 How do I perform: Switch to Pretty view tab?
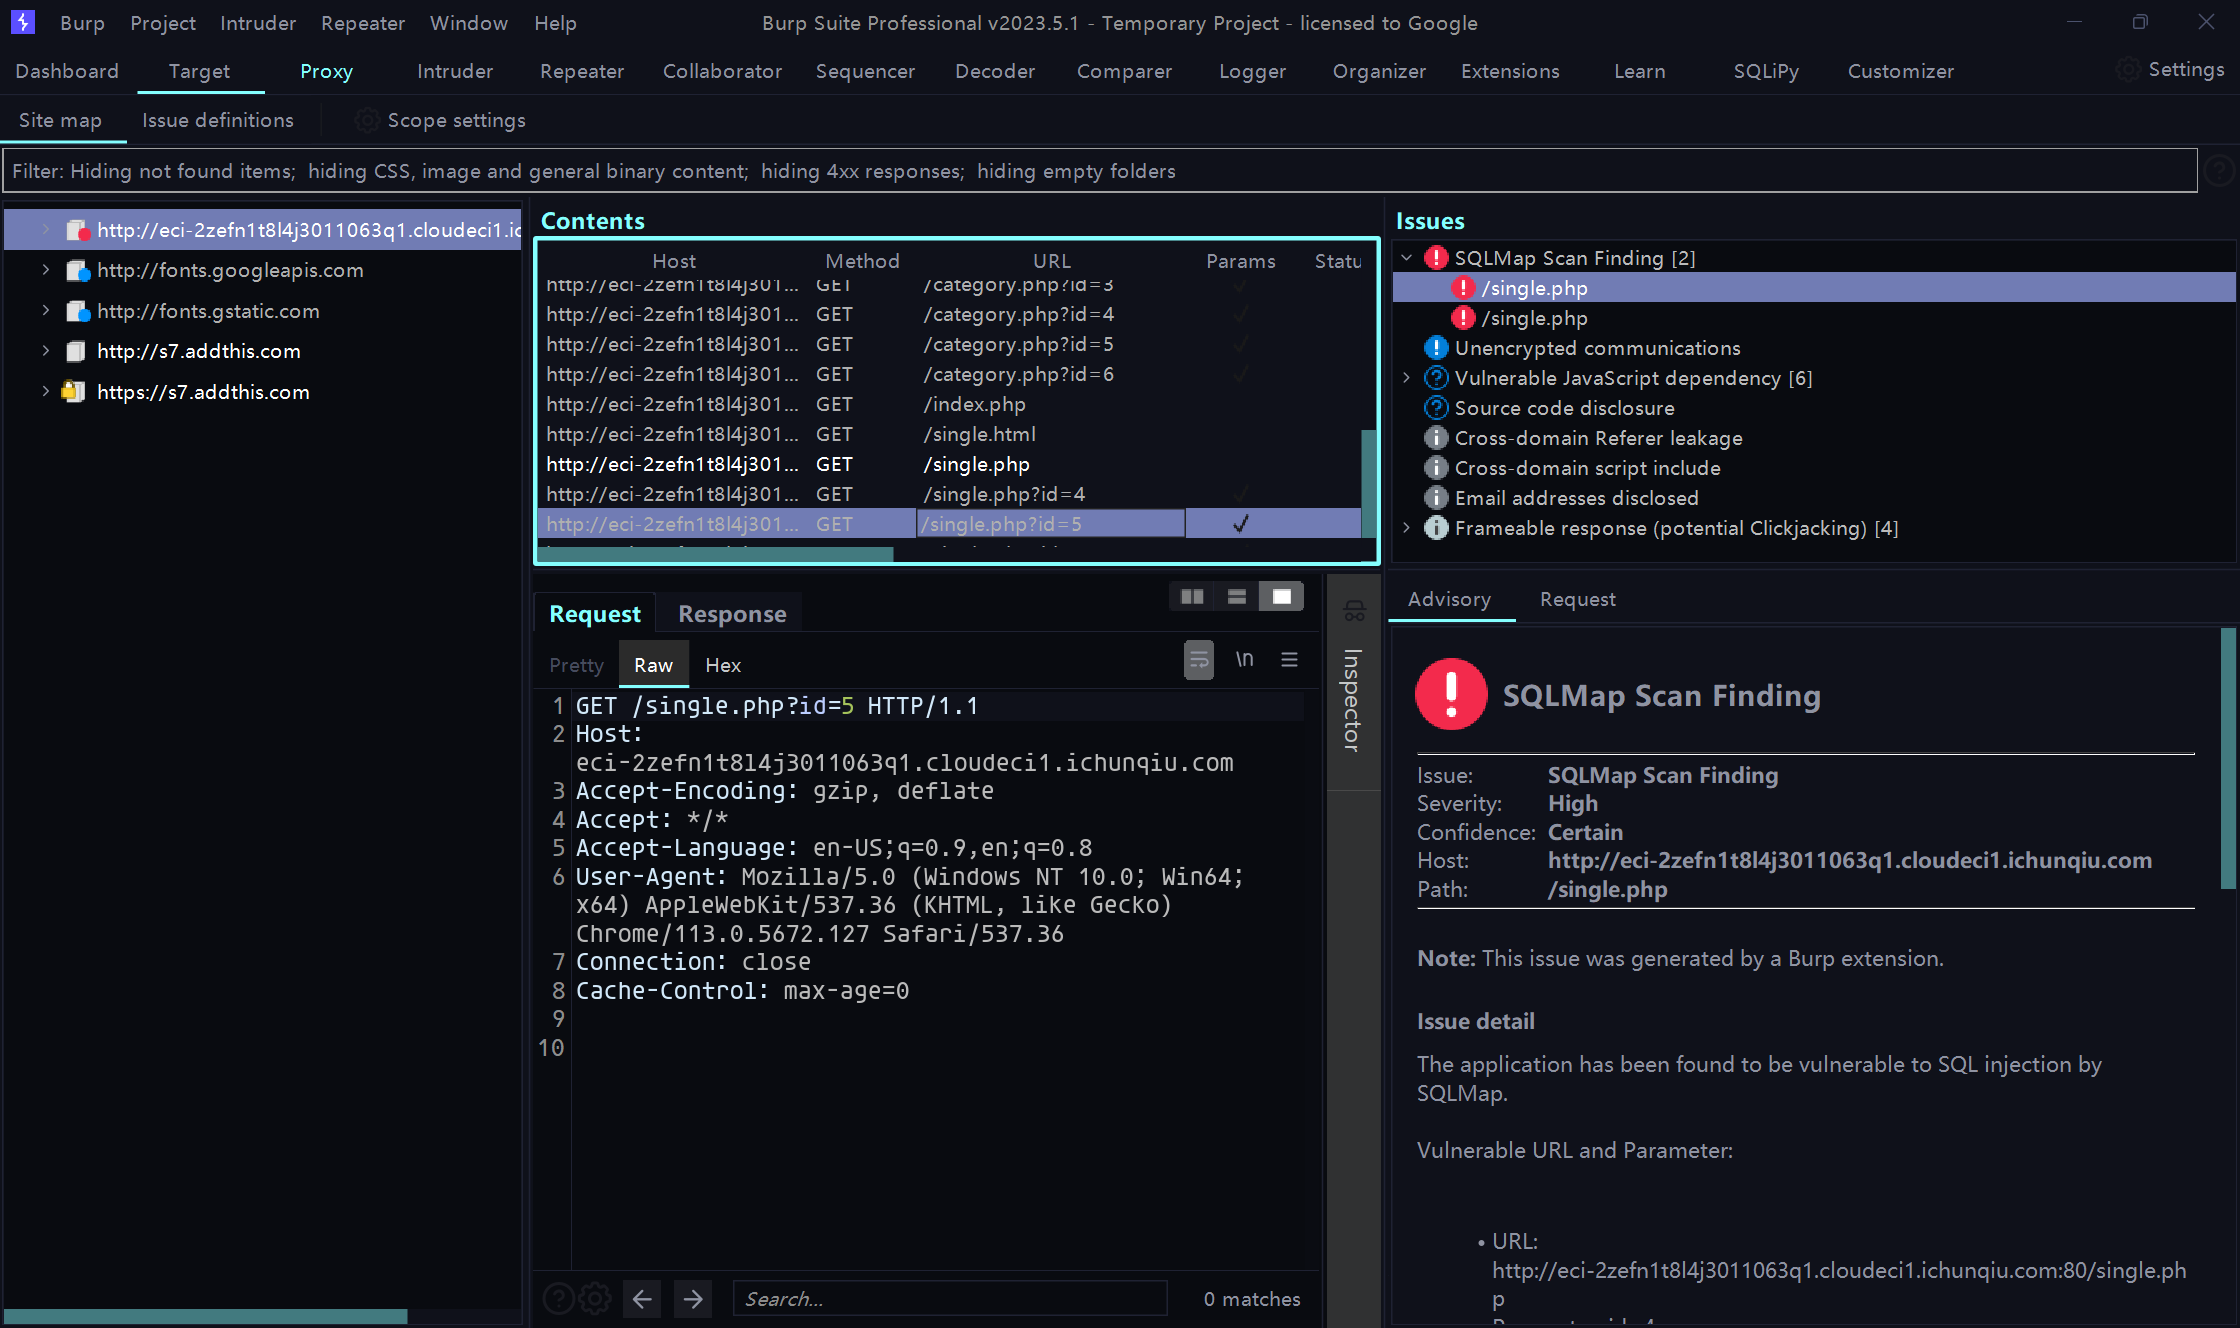tap(576, 665)
